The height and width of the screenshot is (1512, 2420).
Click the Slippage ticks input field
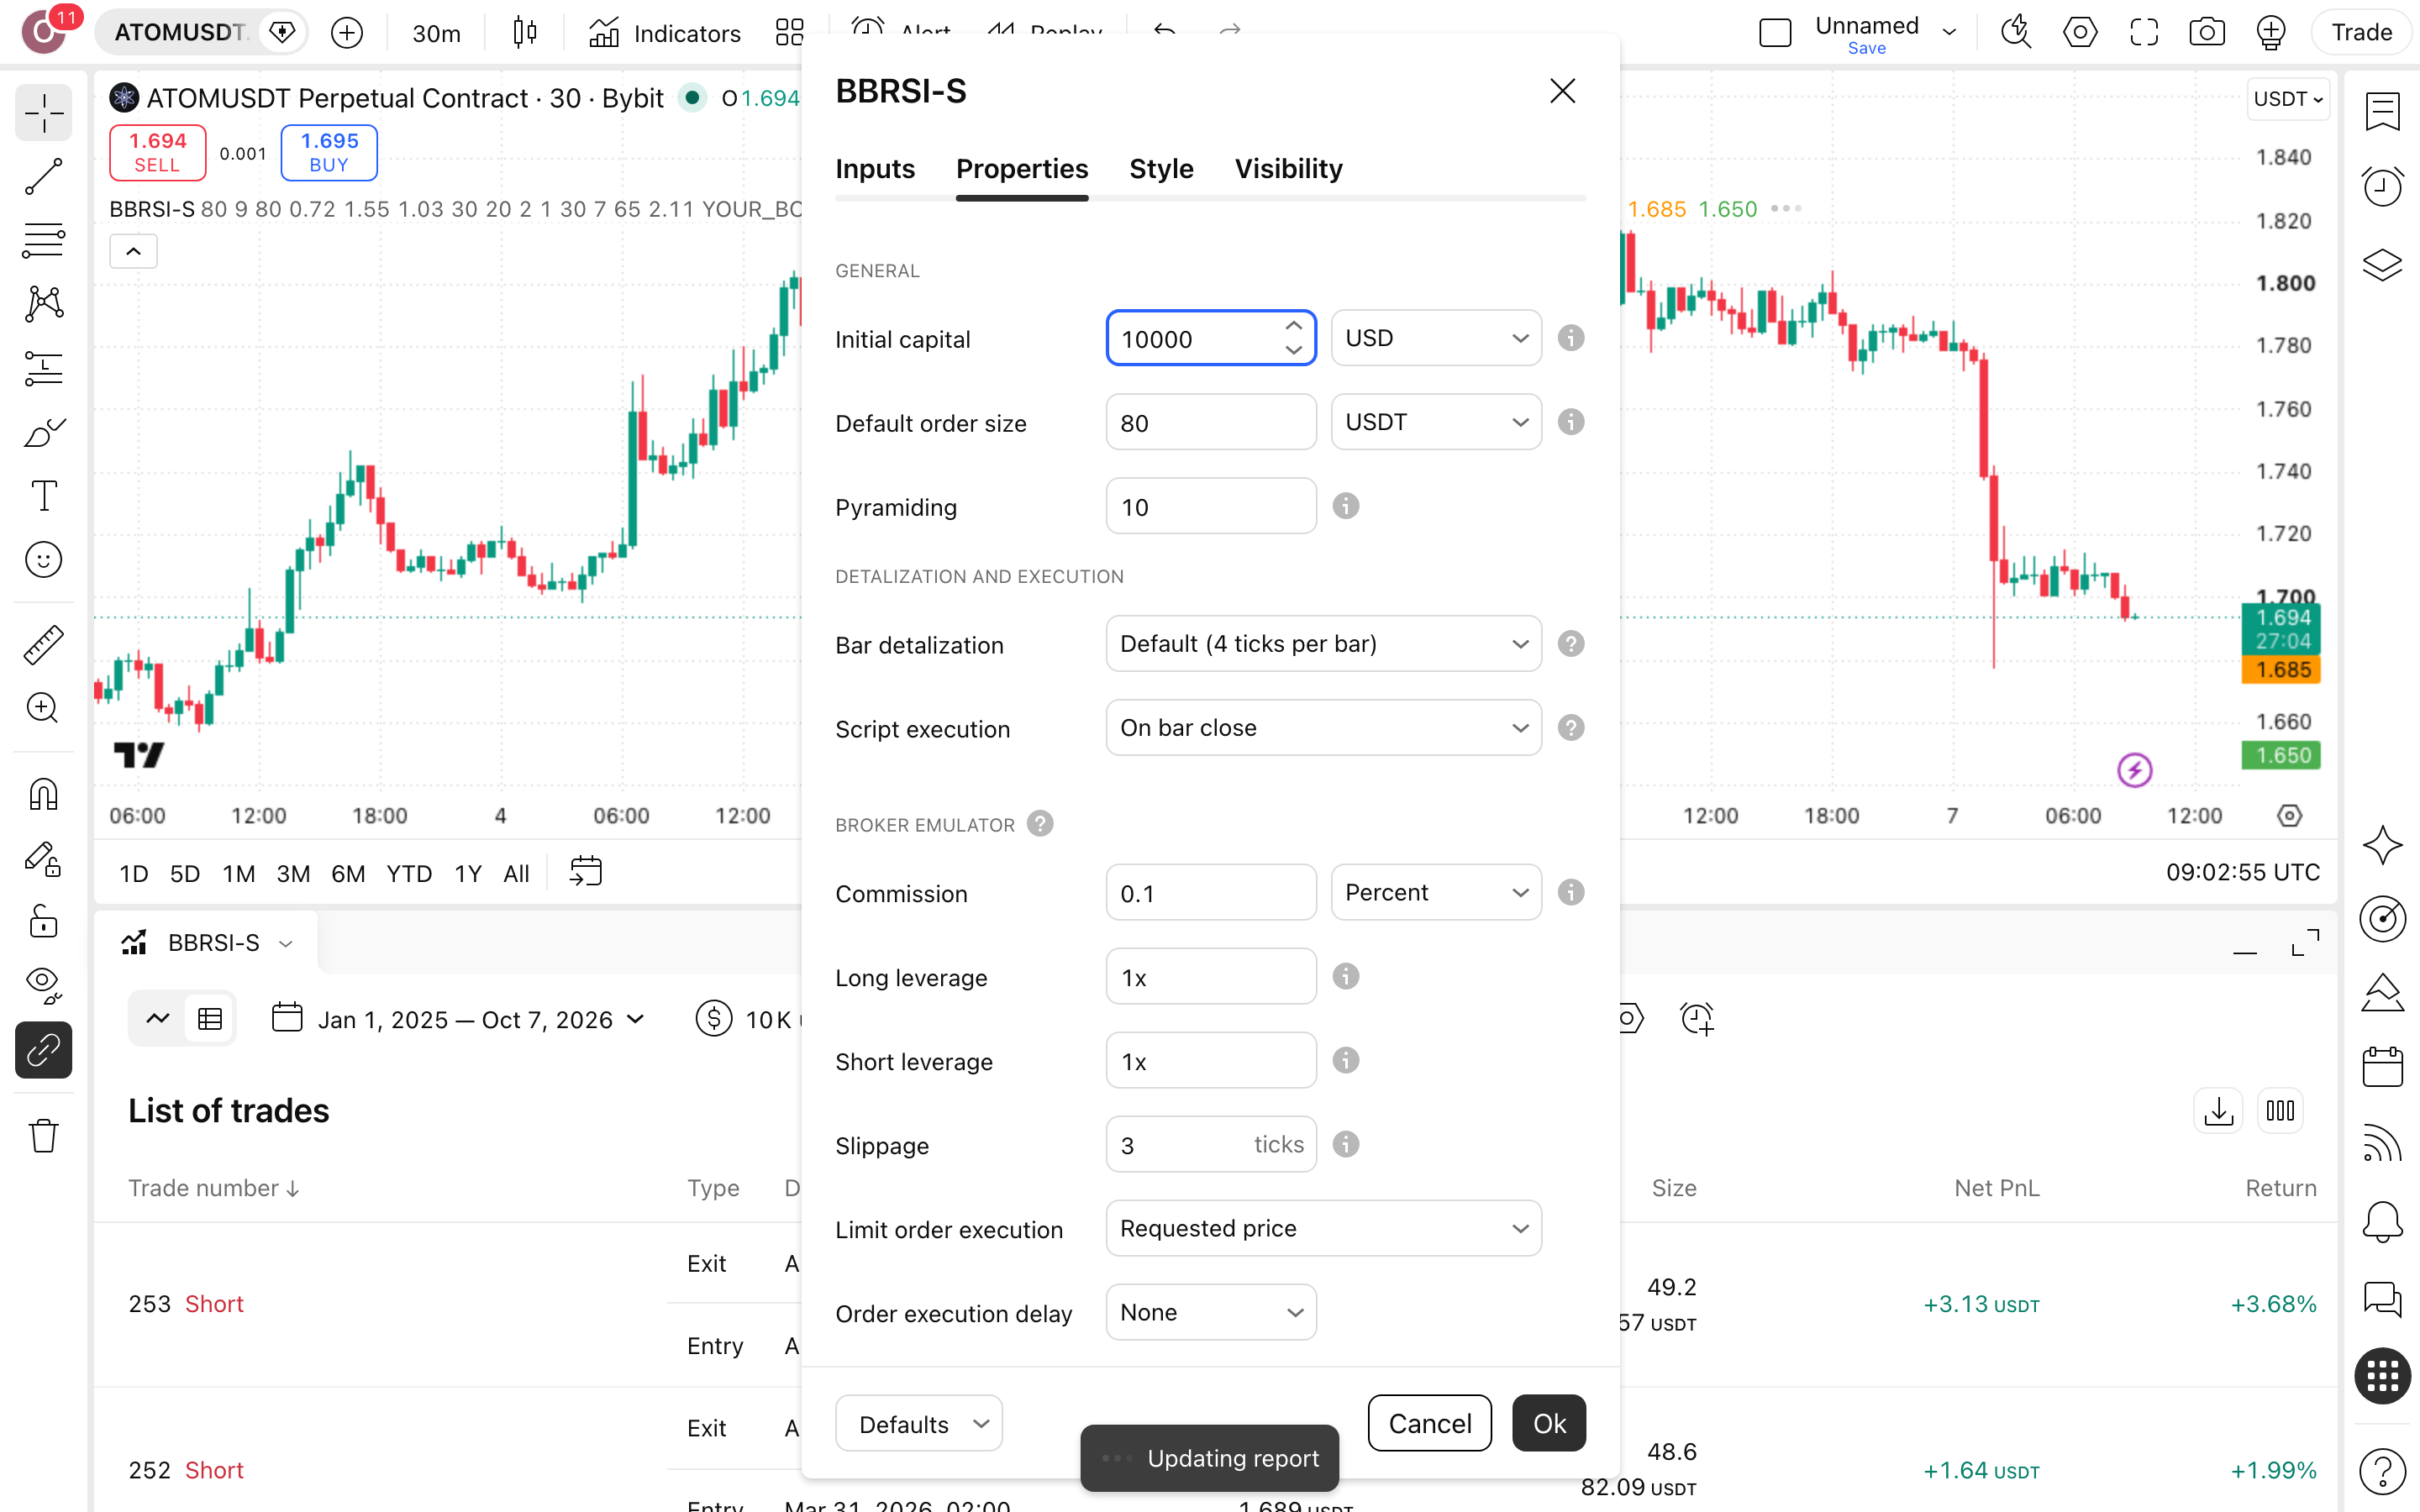pyautogui.click(x=1211, y=1144)
